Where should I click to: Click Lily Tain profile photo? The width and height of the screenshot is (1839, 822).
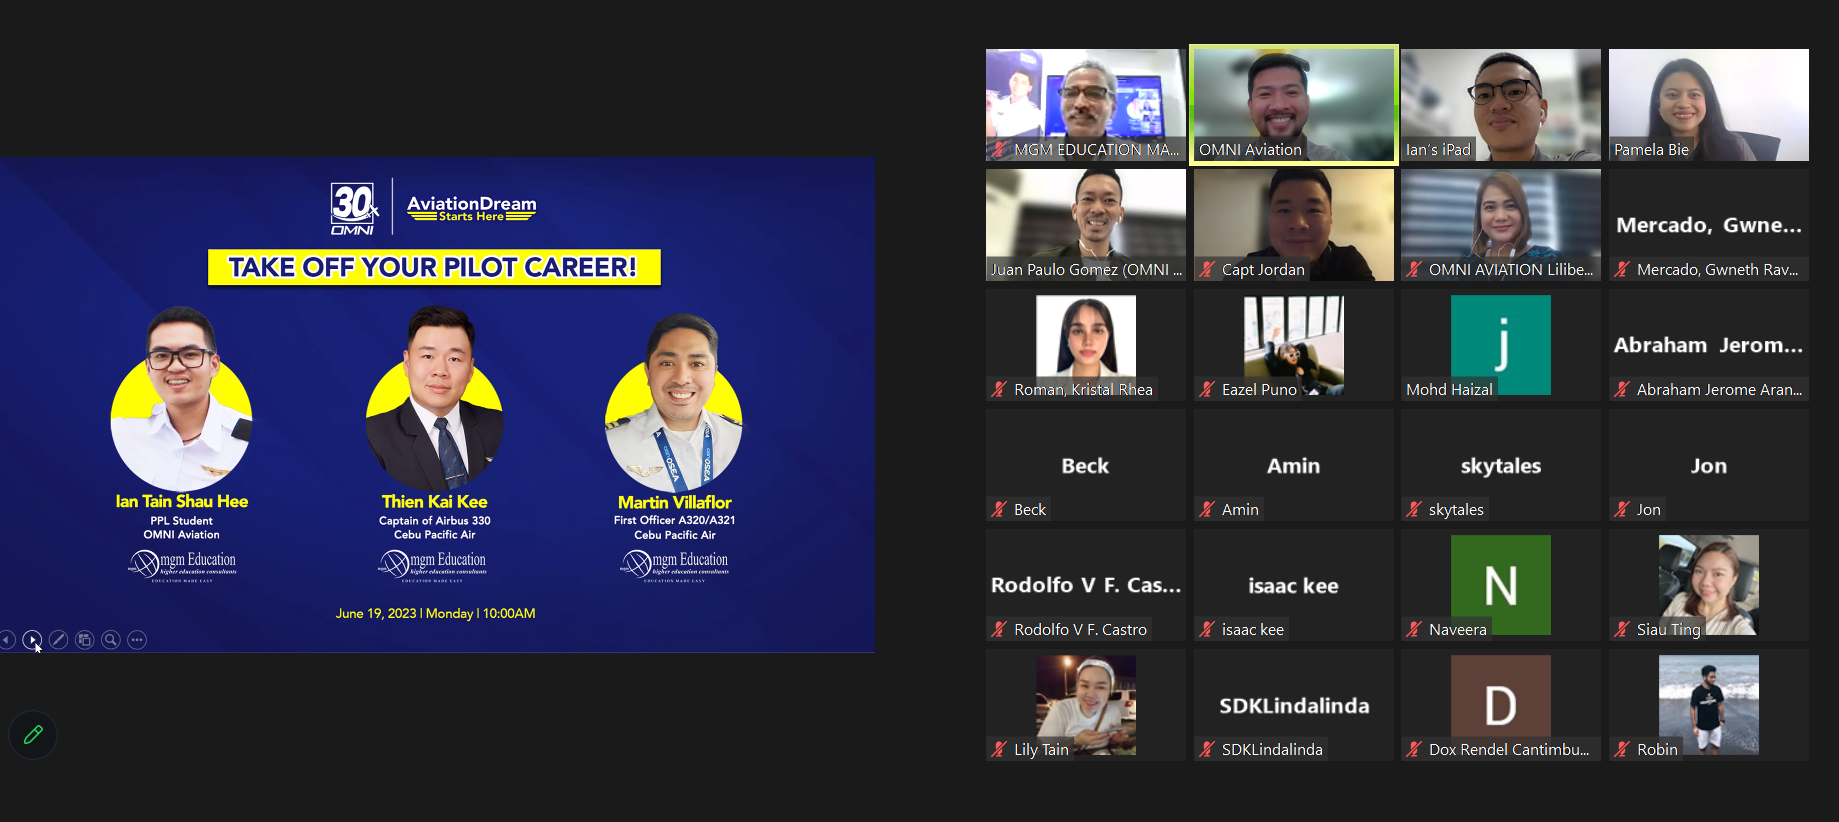1086,705
